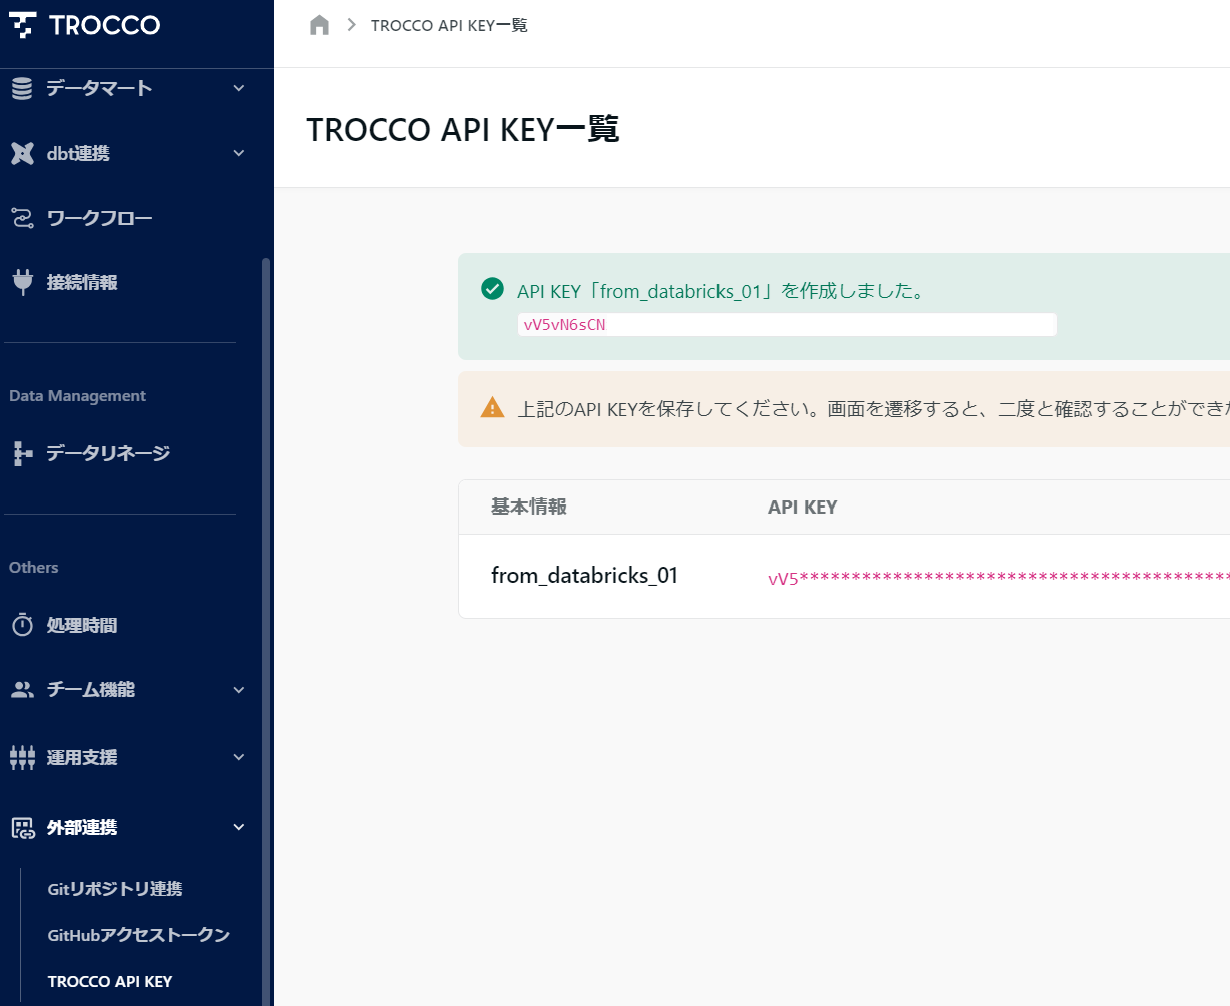Click the orange warning triangle icon

point(492,408)
